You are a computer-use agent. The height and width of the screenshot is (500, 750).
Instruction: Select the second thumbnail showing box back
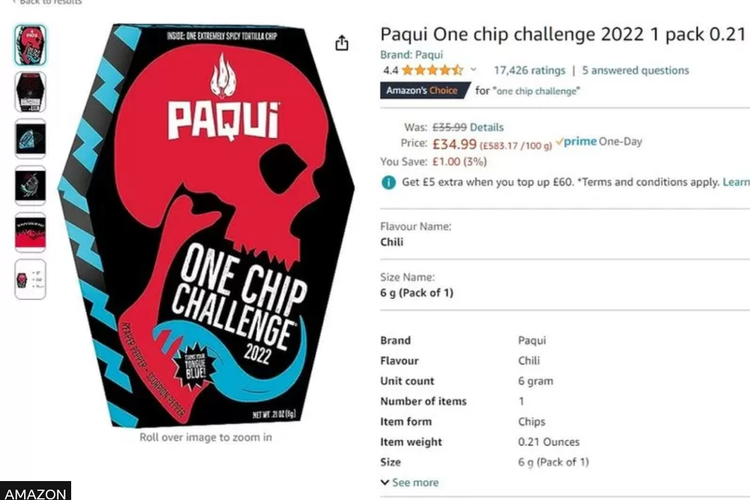pyautogui.click(x=30, y=92)
